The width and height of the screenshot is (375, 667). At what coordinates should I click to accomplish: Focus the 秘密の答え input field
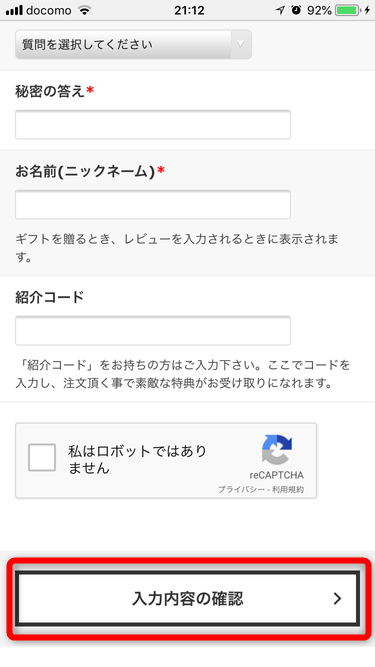pos(153,125)
